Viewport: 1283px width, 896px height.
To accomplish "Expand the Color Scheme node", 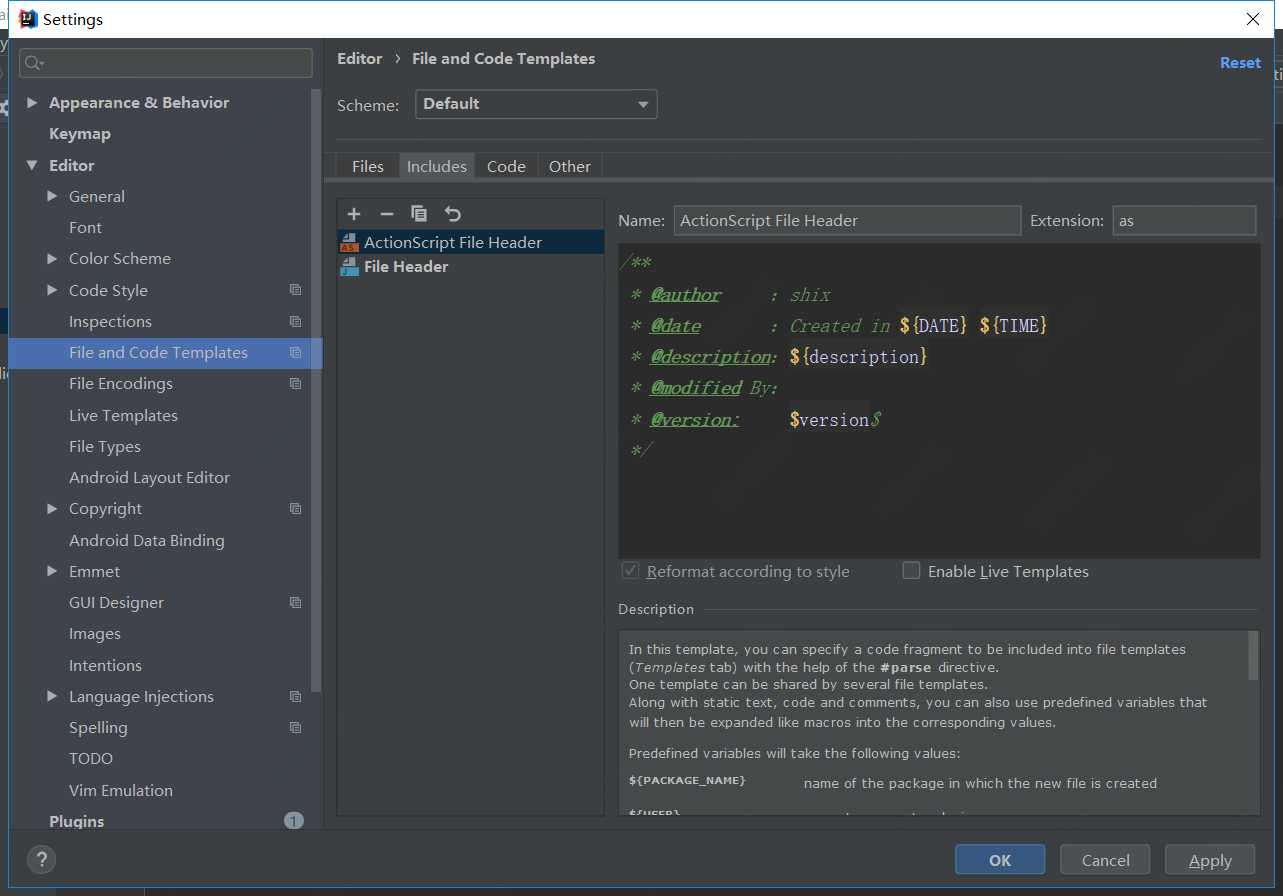I will (x=52, y=258).
